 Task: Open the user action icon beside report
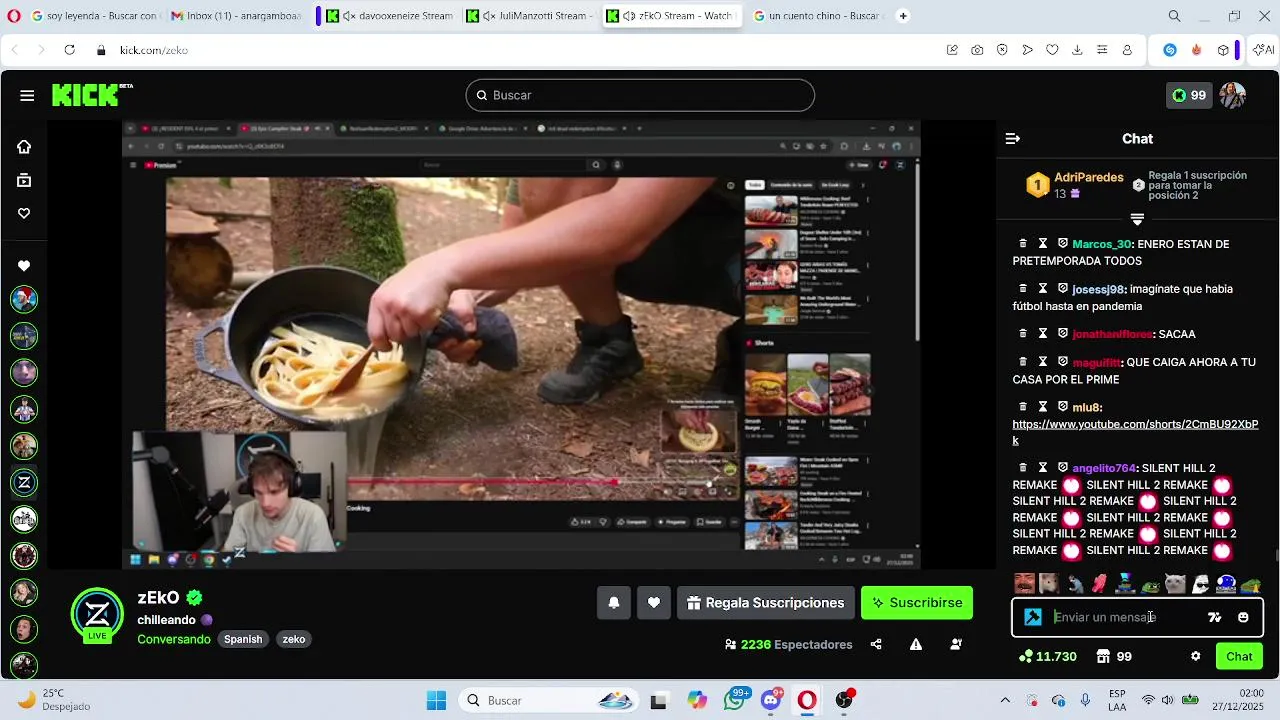pos(956,645)
